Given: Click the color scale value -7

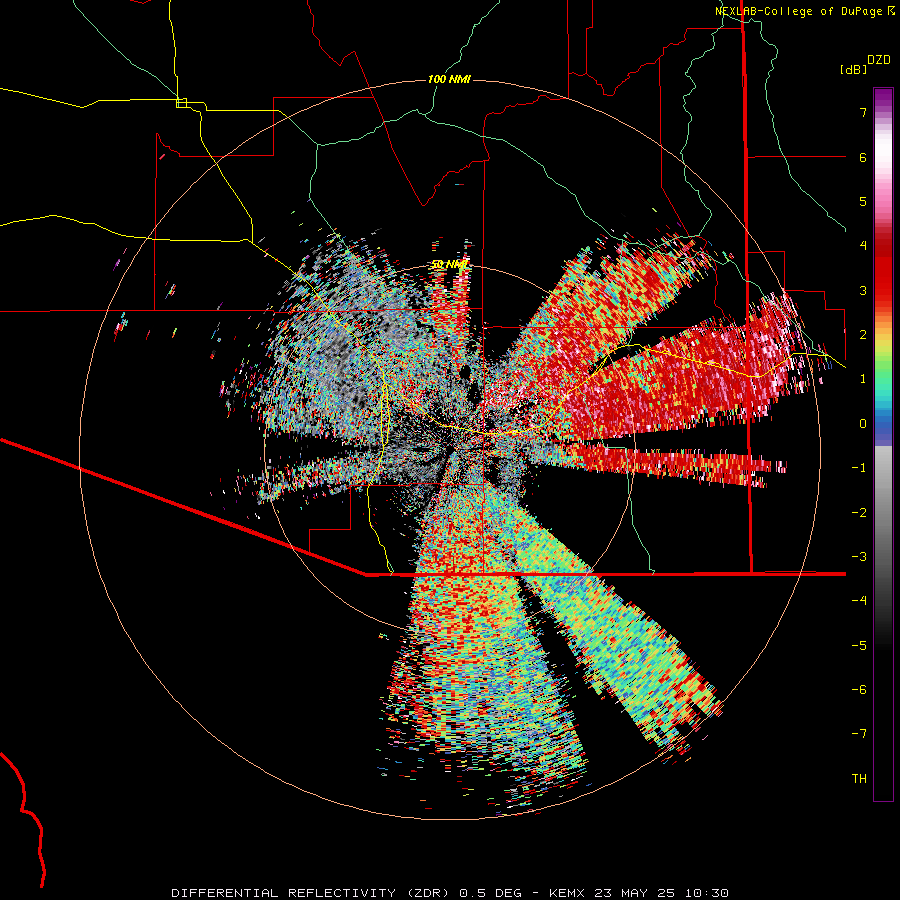Looking at the screenshot, I should [859, 734].
